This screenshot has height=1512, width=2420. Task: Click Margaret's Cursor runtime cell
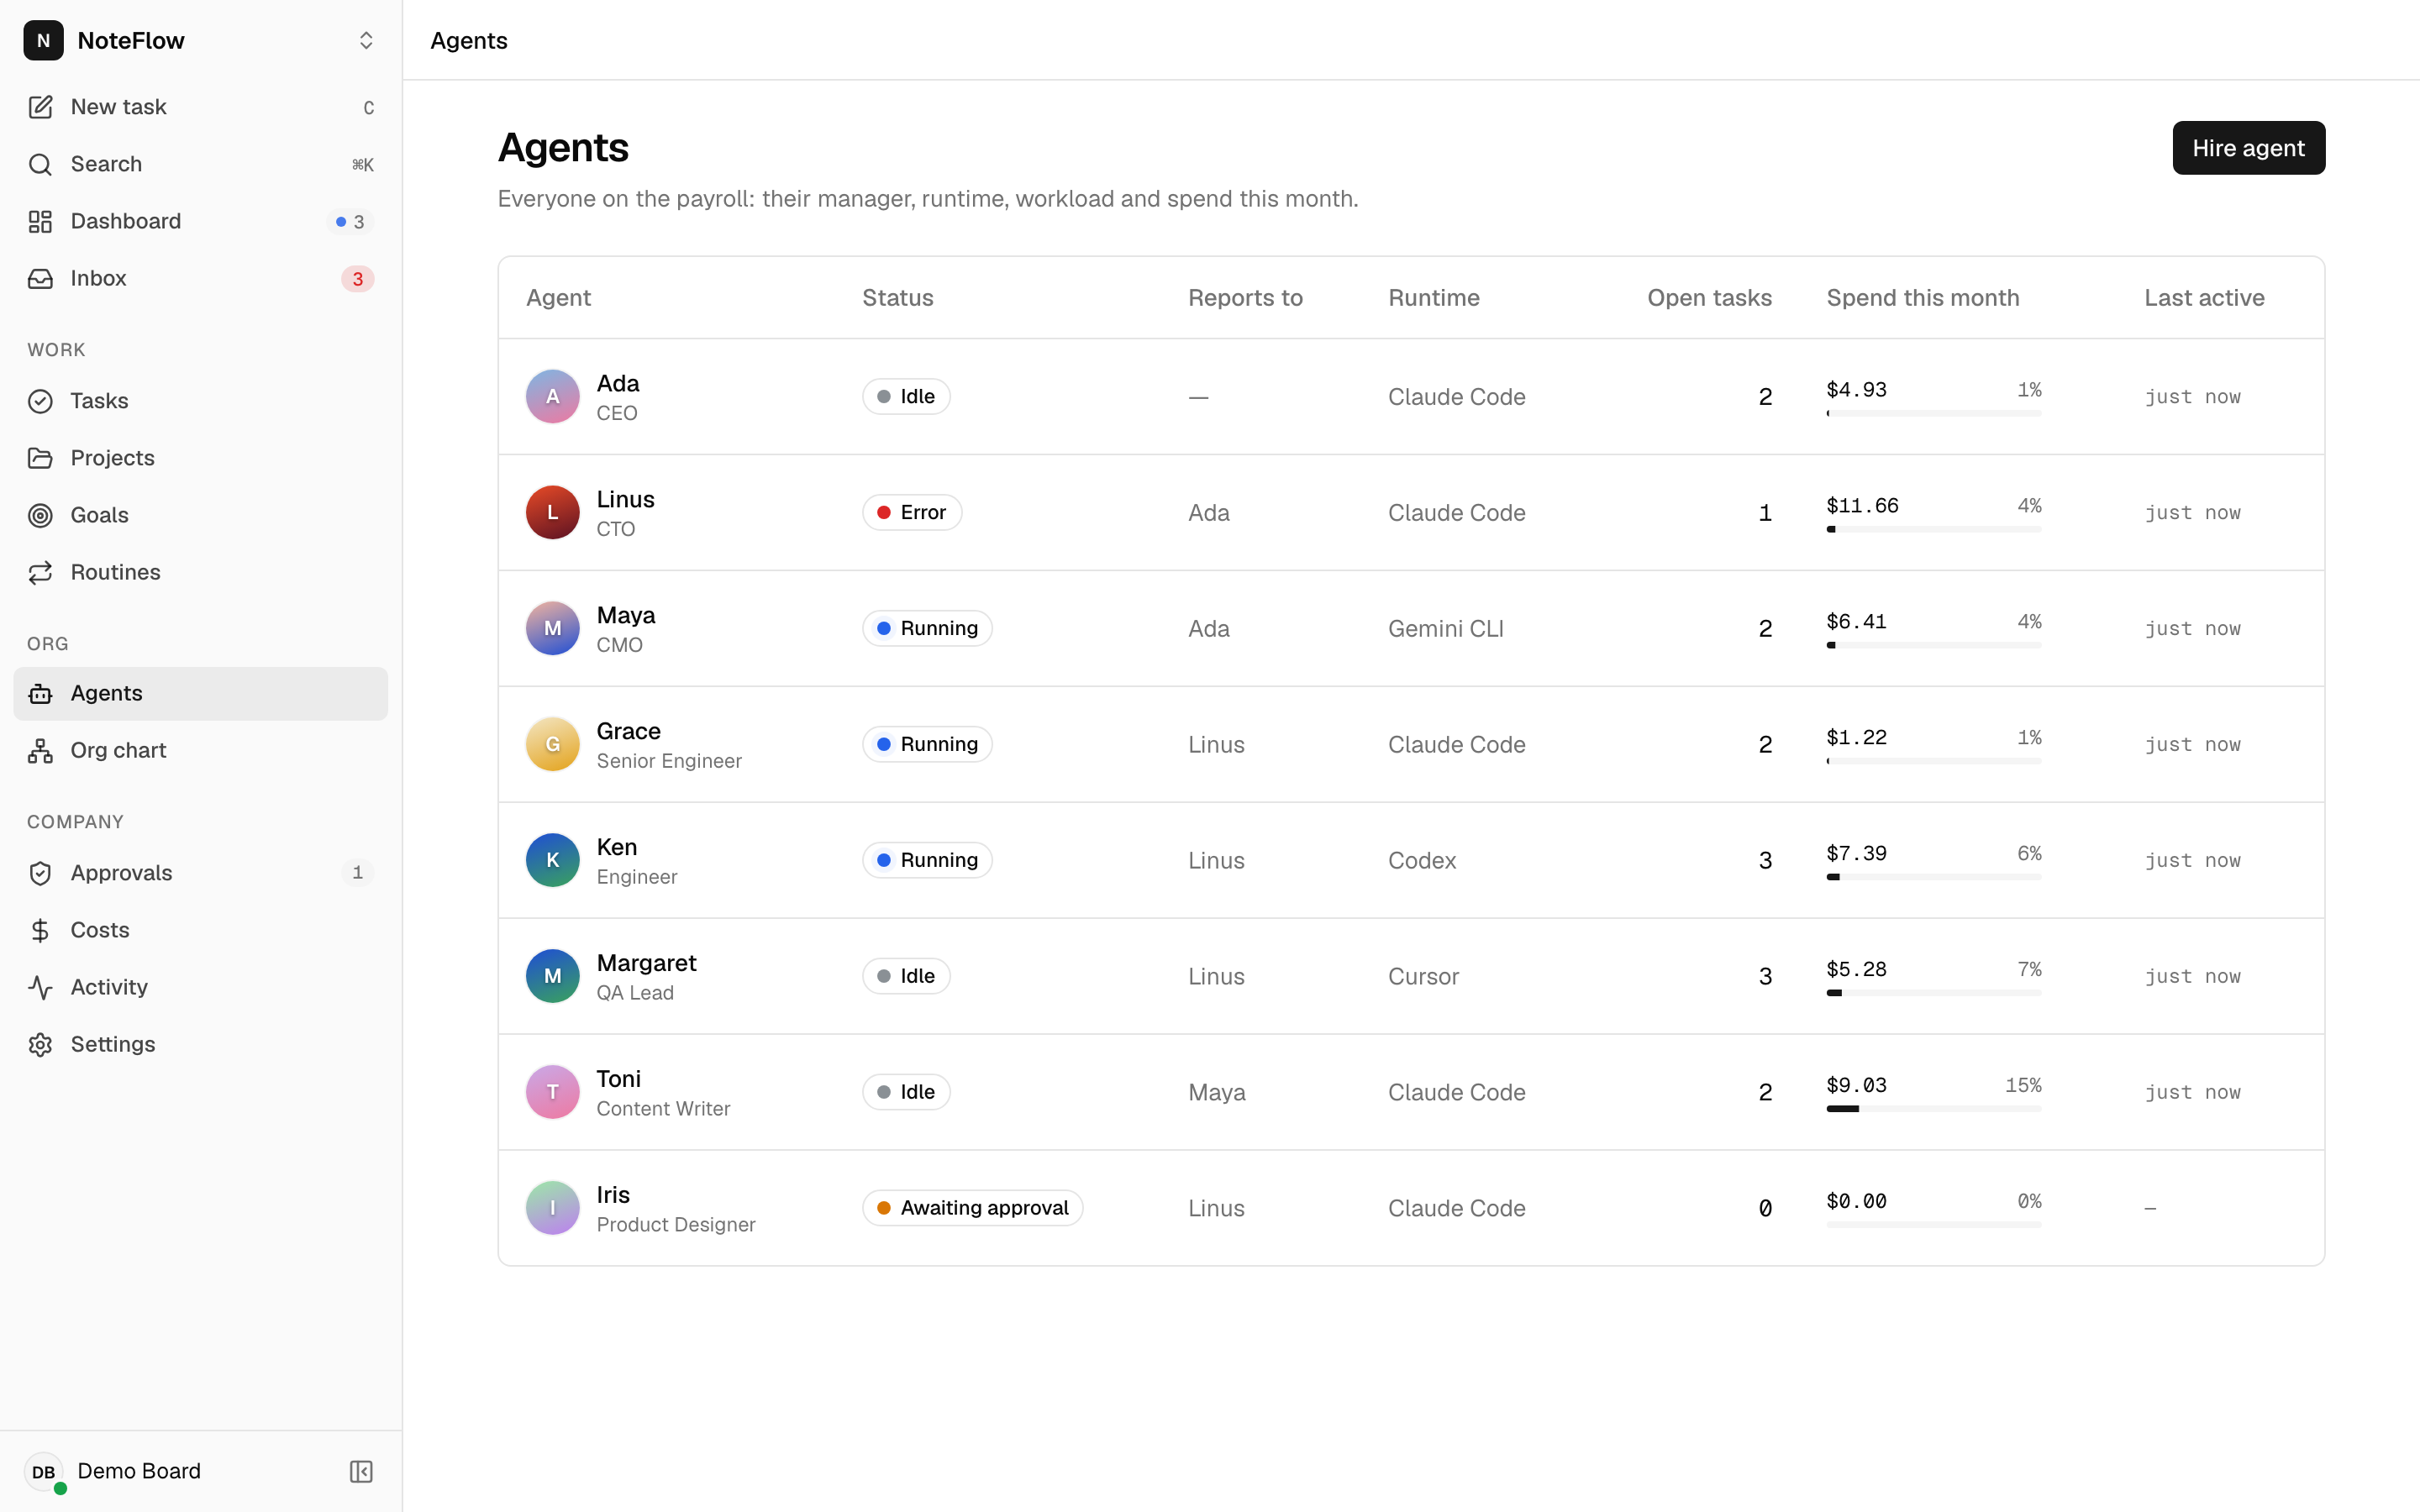coord(1423,976)
